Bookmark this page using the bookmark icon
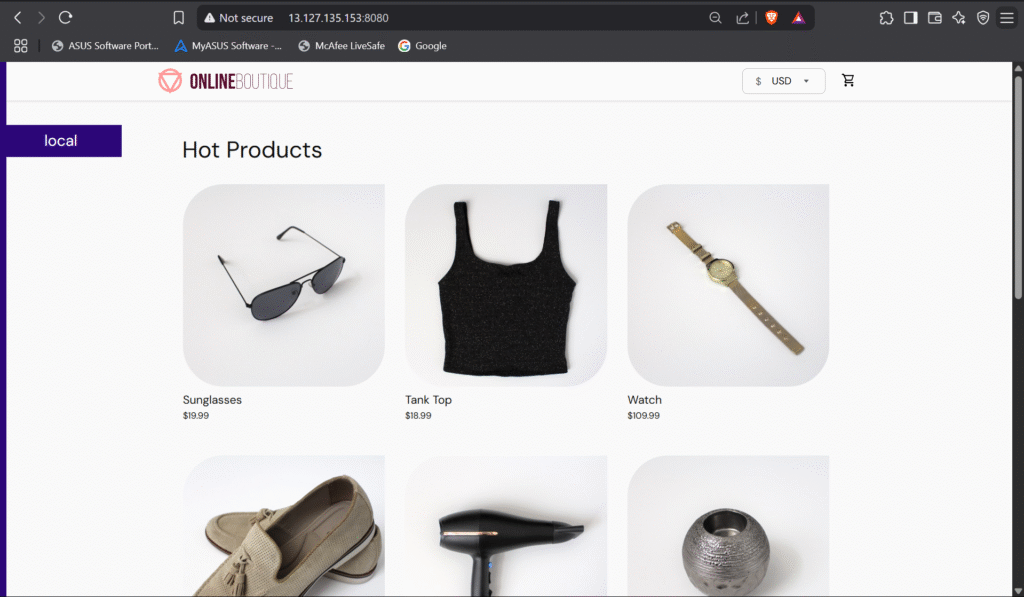1024x597 pixels. tap(178, 18)
